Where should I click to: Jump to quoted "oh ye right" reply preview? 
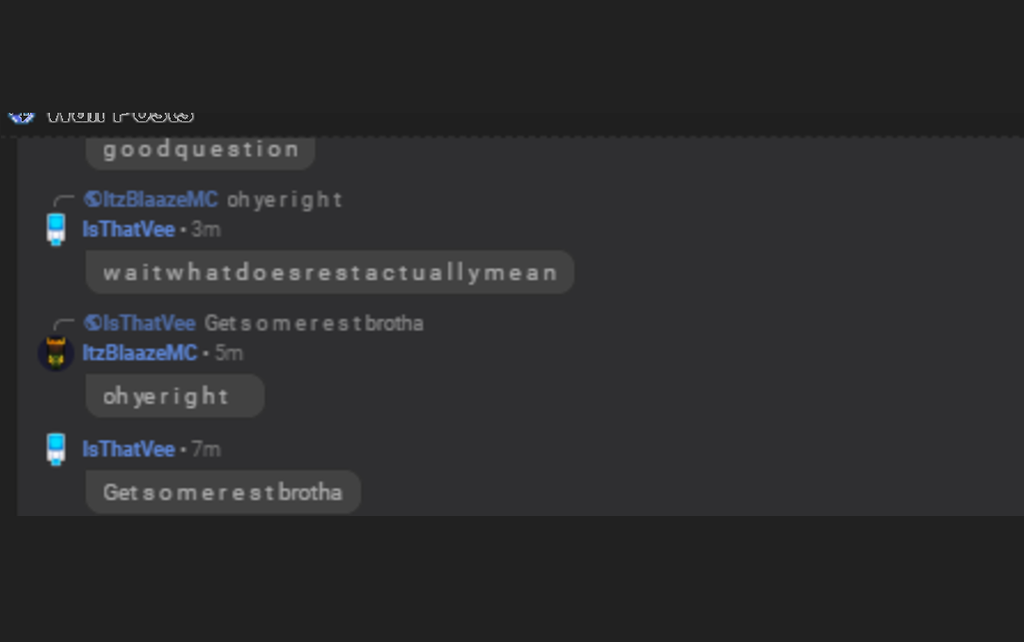[x=284, y=200]
